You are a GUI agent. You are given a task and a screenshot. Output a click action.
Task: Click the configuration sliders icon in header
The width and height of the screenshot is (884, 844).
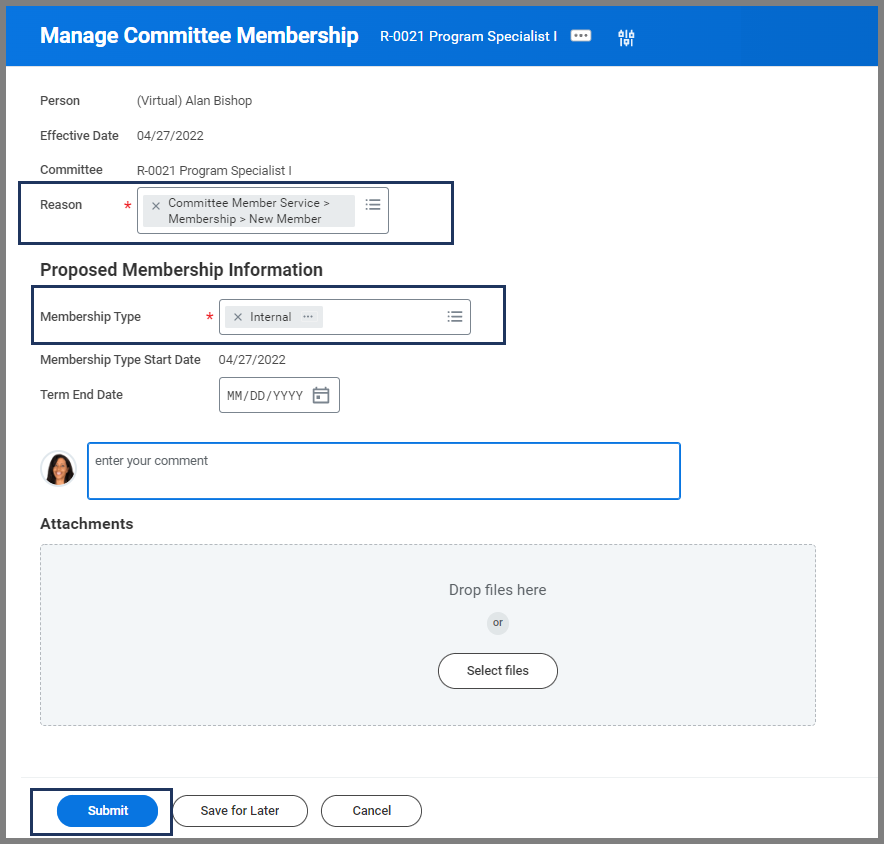click(626, 38)
